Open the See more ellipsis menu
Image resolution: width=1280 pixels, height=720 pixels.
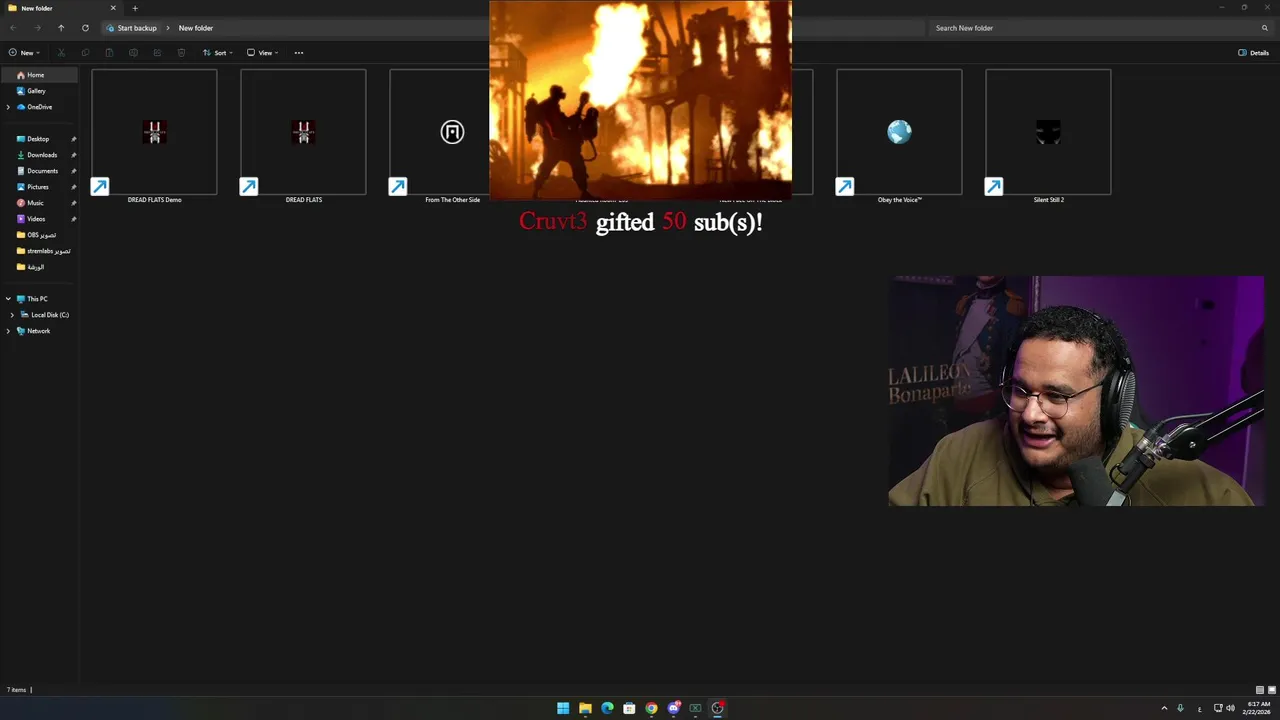point(299,53)
